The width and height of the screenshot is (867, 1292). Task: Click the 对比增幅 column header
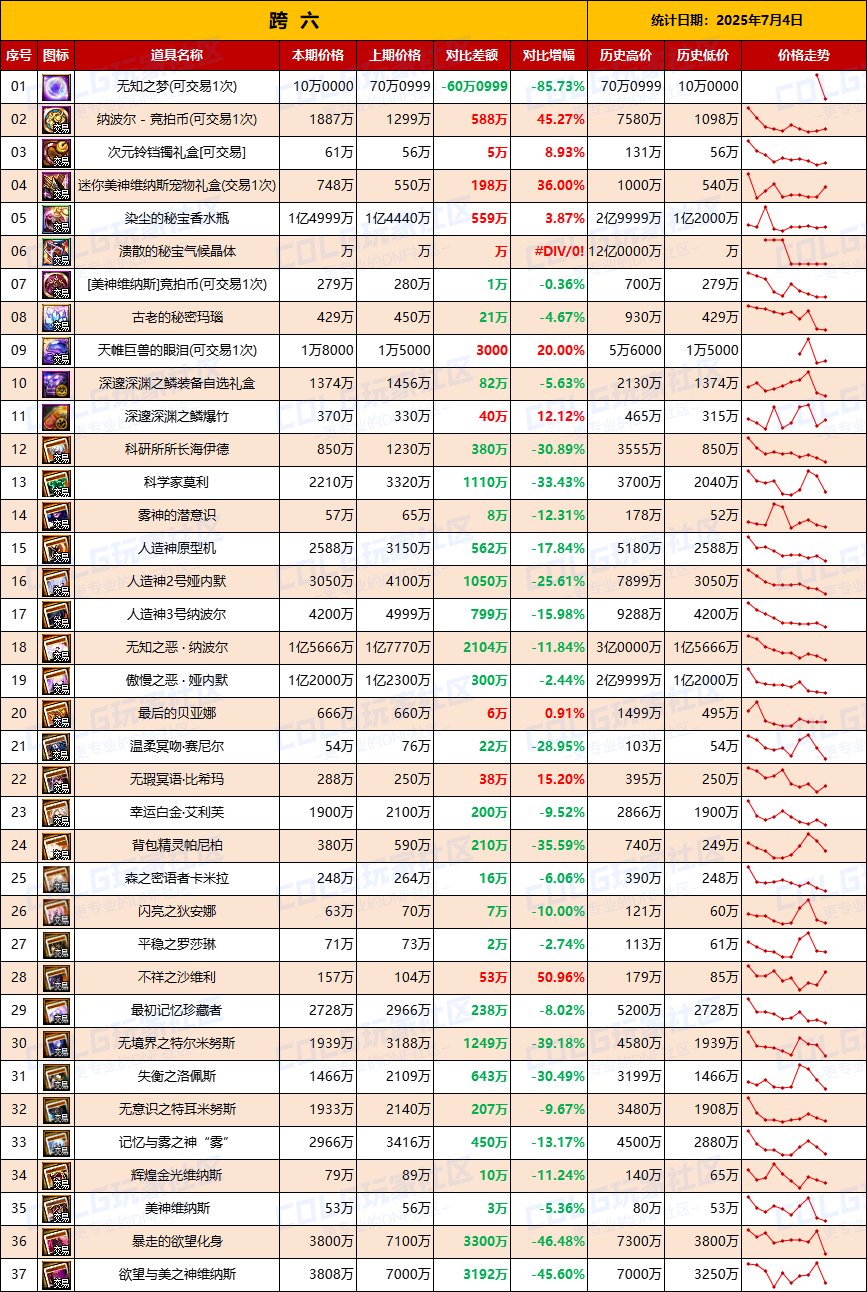coord(549,55)
